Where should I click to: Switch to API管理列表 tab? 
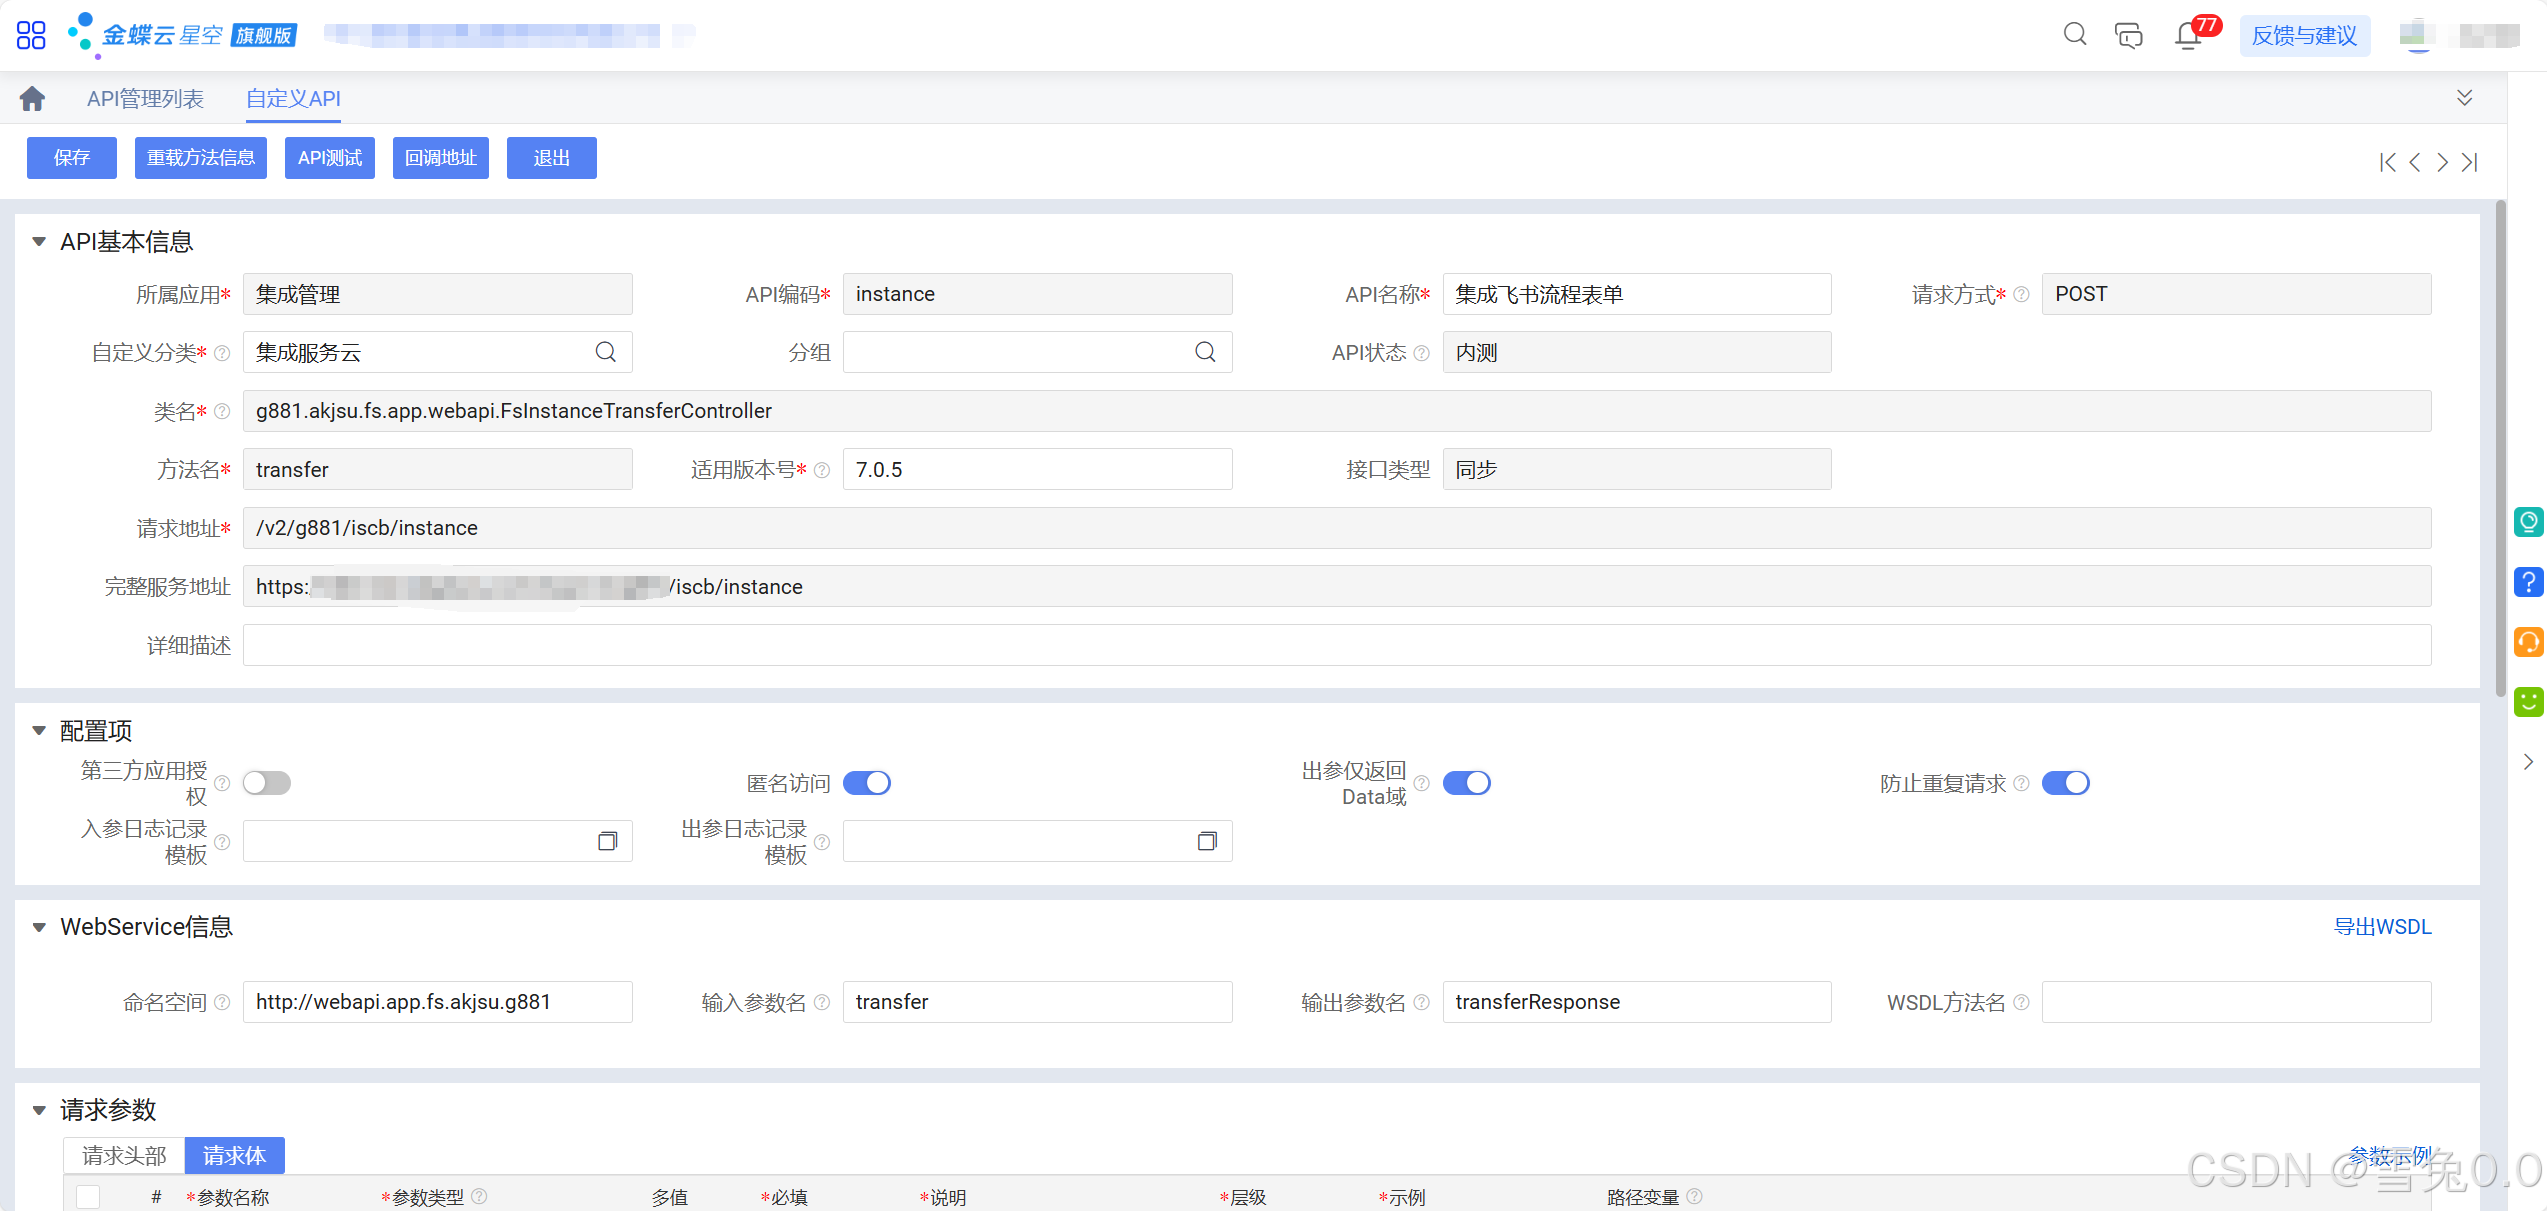[145, 98]
